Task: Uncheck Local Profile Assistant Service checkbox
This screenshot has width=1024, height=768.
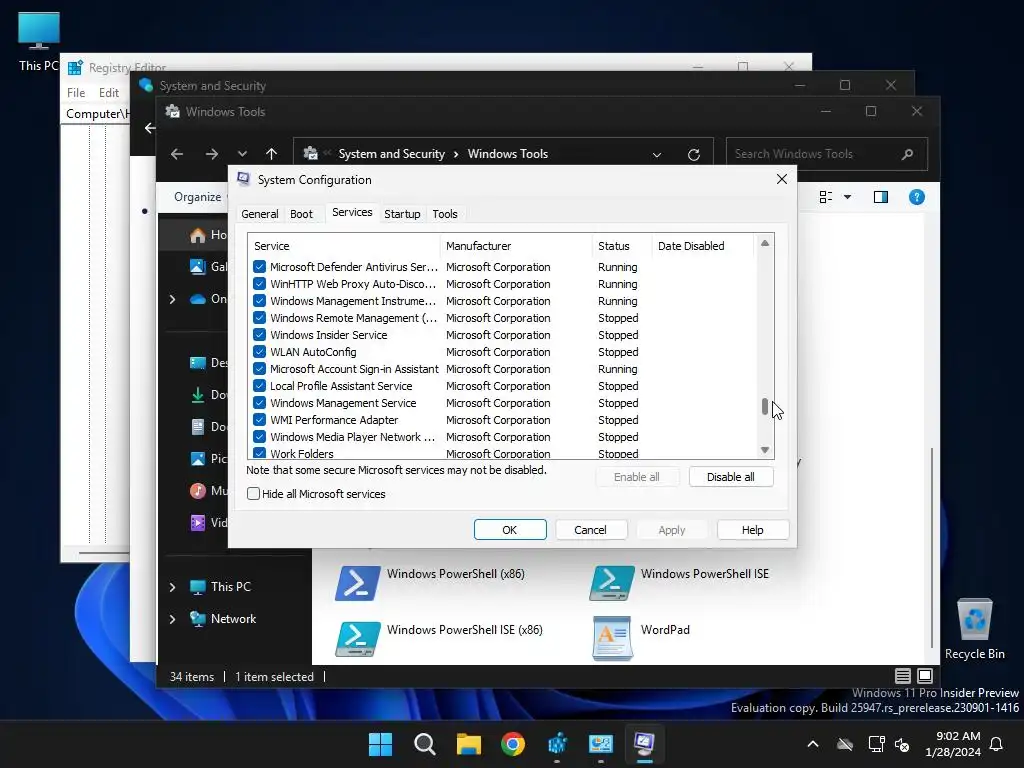Action: click(259, 385)
